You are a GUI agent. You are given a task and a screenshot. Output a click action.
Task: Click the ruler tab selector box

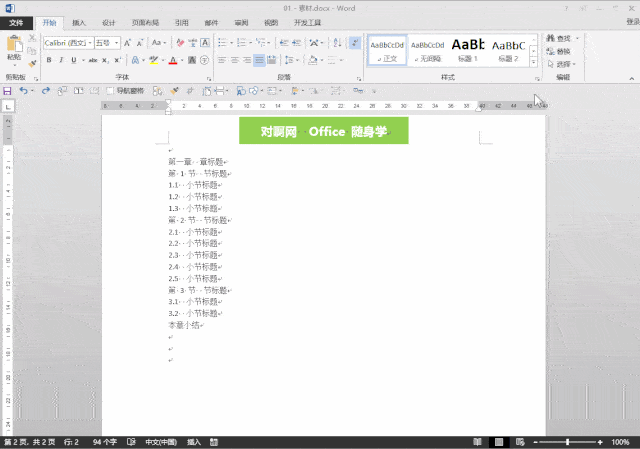(8, 107)
